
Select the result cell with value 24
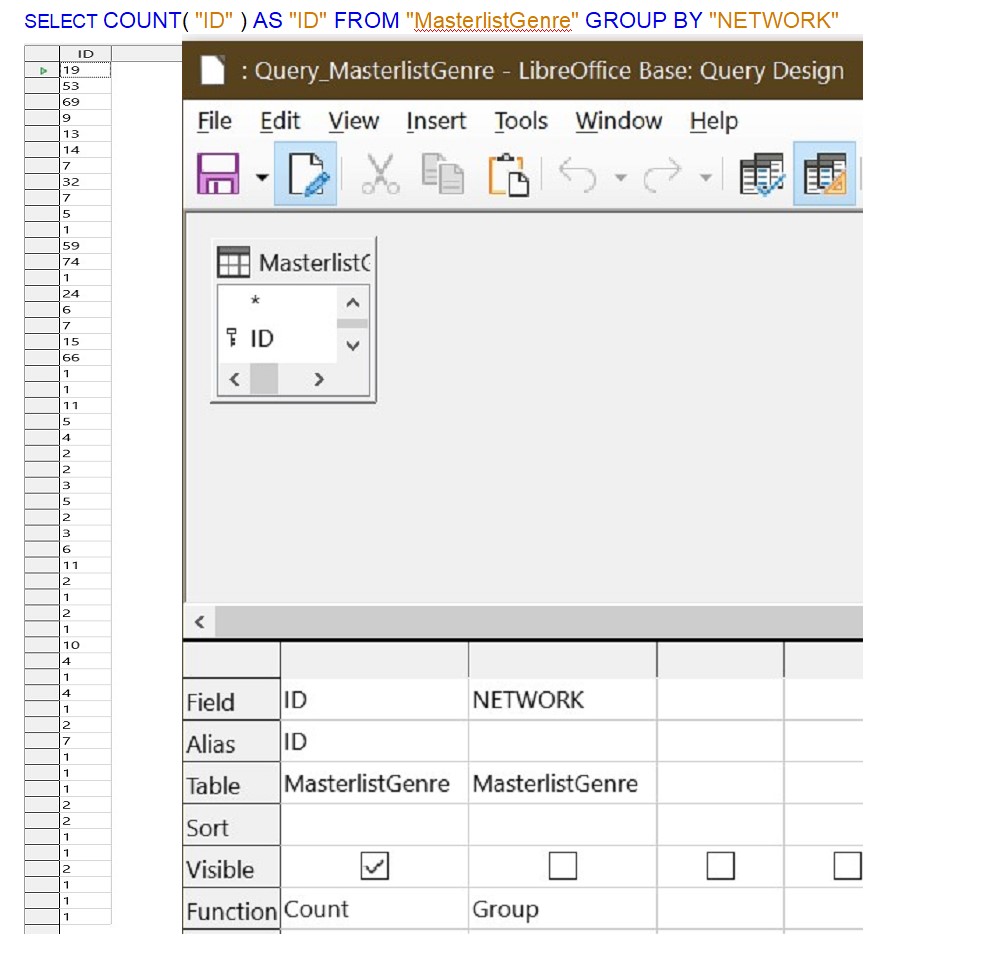pyautogui.click(x=86, y=293)
